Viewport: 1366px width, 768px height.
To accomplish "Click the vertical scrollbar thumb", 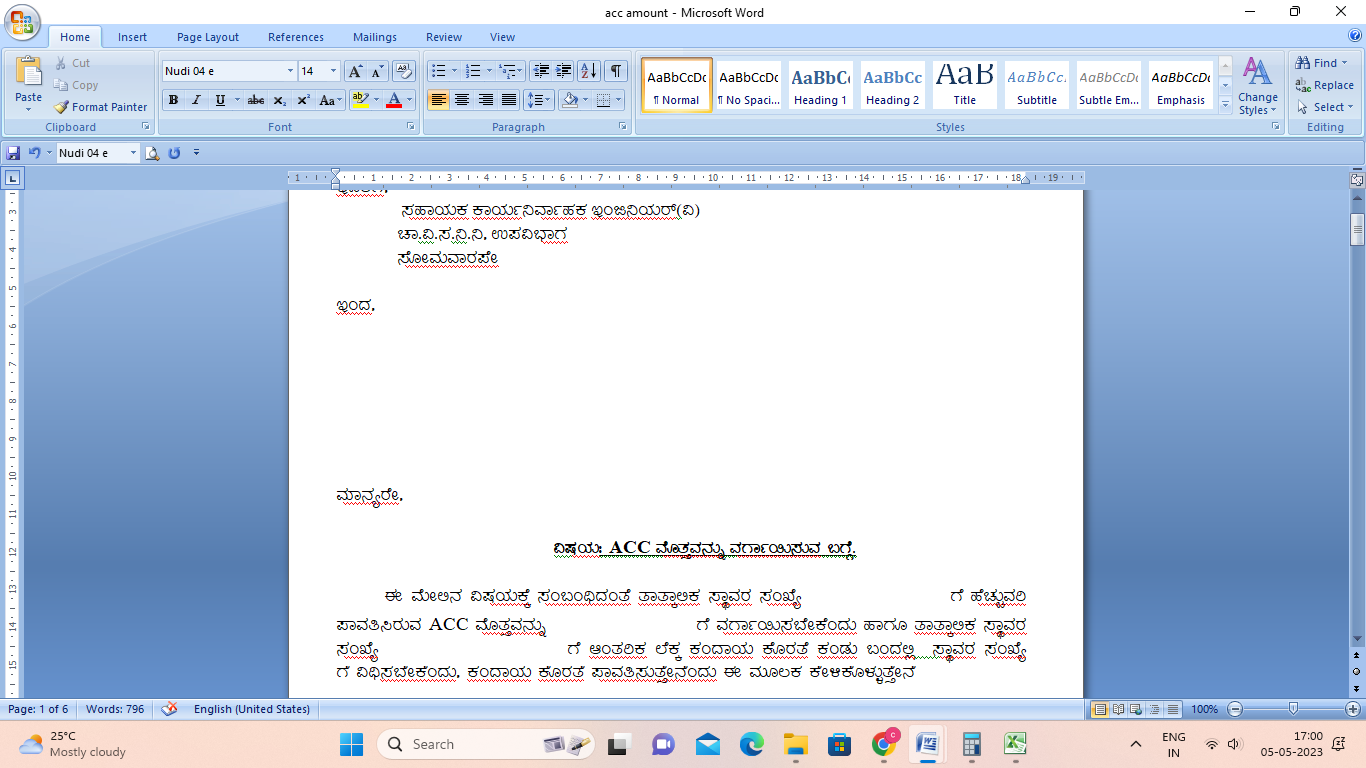I will tap(1357, 229).
